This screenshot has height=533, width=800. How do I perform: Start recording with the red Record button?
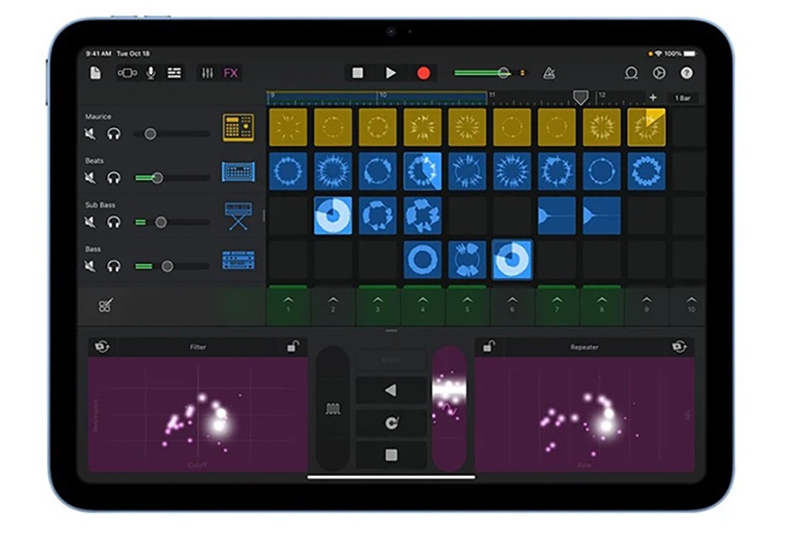423,73
